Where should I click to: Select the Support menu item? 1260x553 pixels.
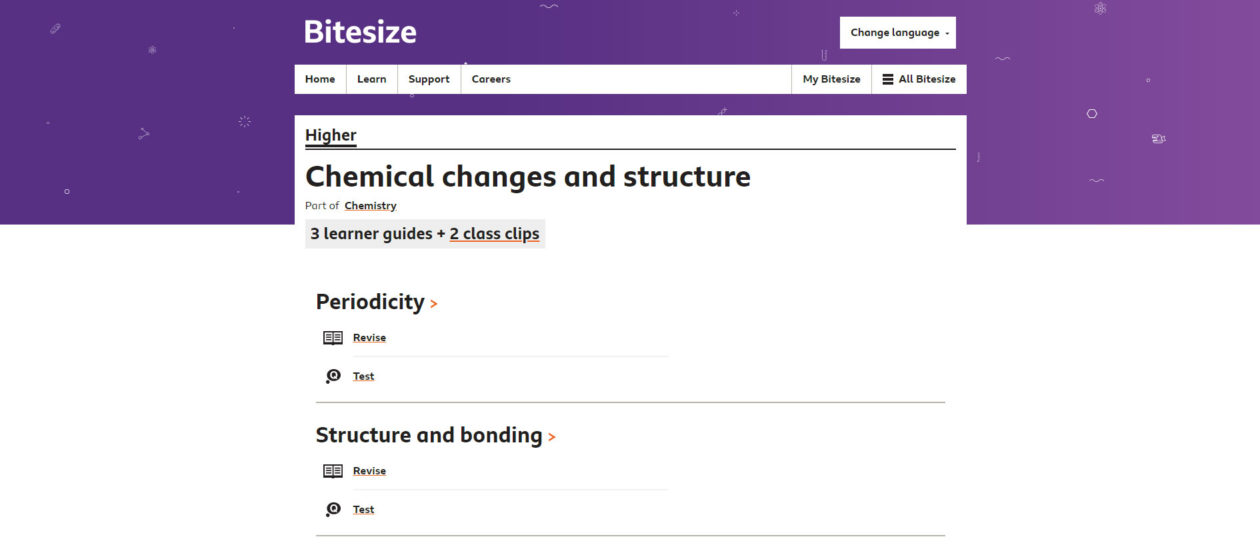429,79
